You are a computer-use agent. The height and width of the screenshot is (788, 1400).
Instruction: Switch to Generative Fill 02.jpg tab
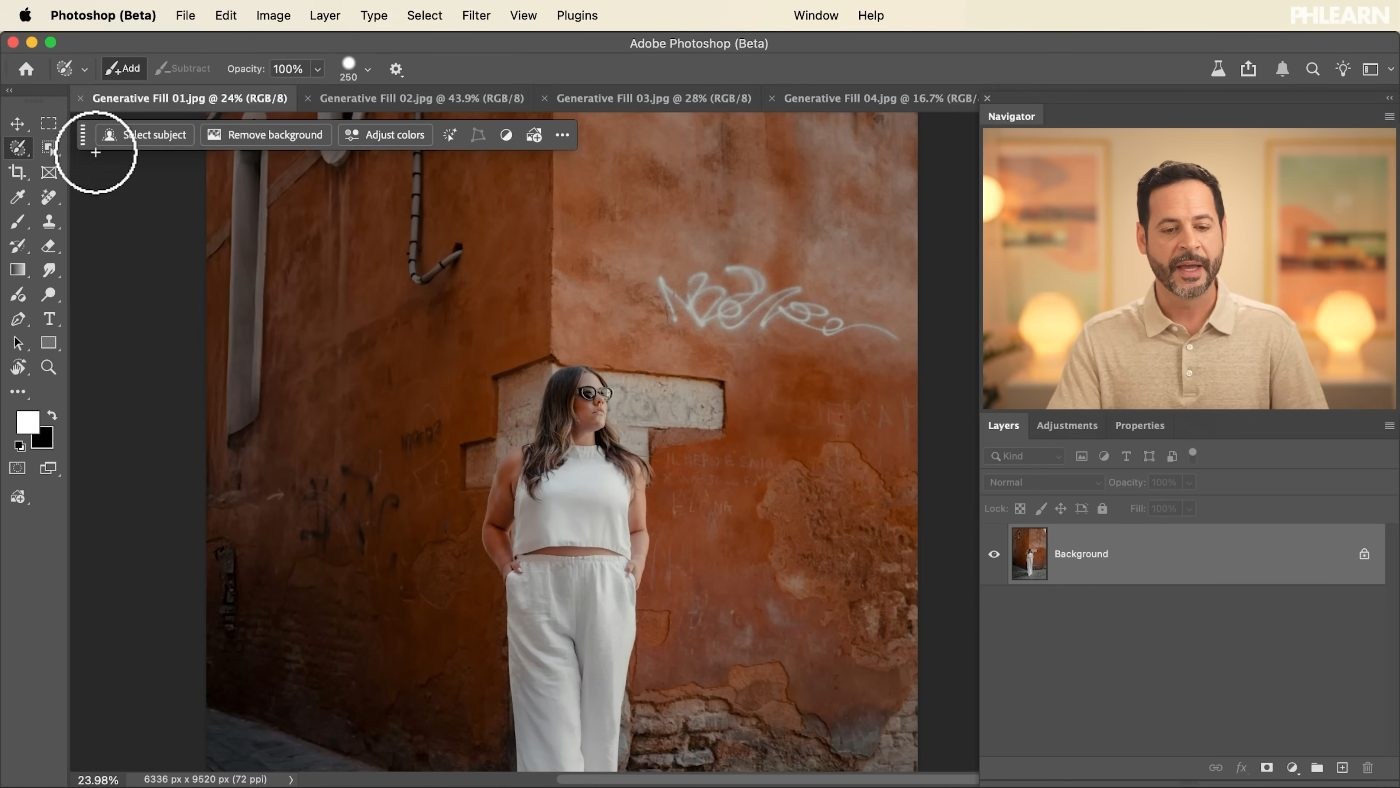coord(421,98)
